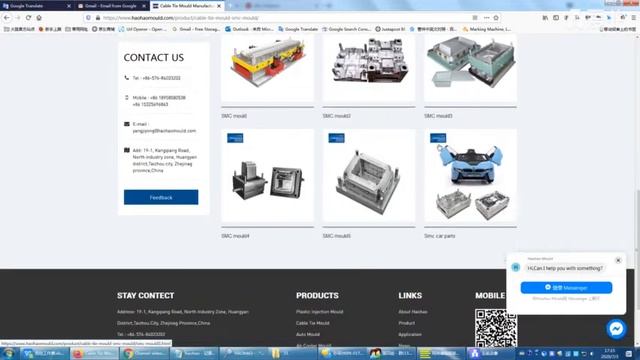Close the Cable Tie Mould tab

pos(219,6)
